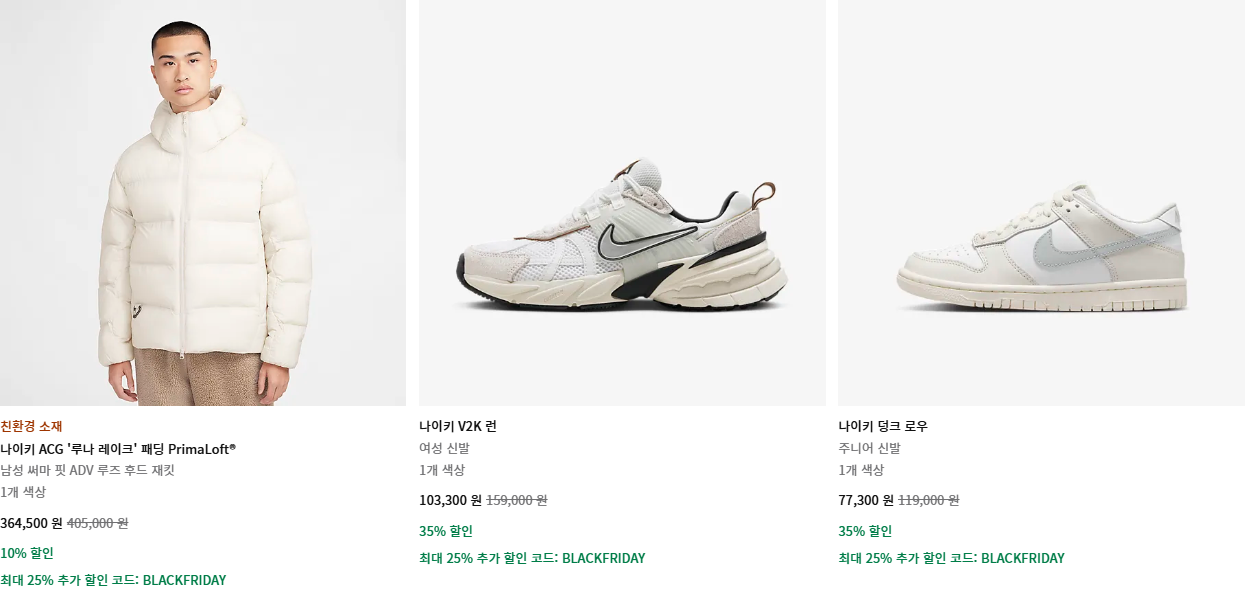
Task: Click the 나이키 V2K 런 product title
Action: (x=458, y=426)
